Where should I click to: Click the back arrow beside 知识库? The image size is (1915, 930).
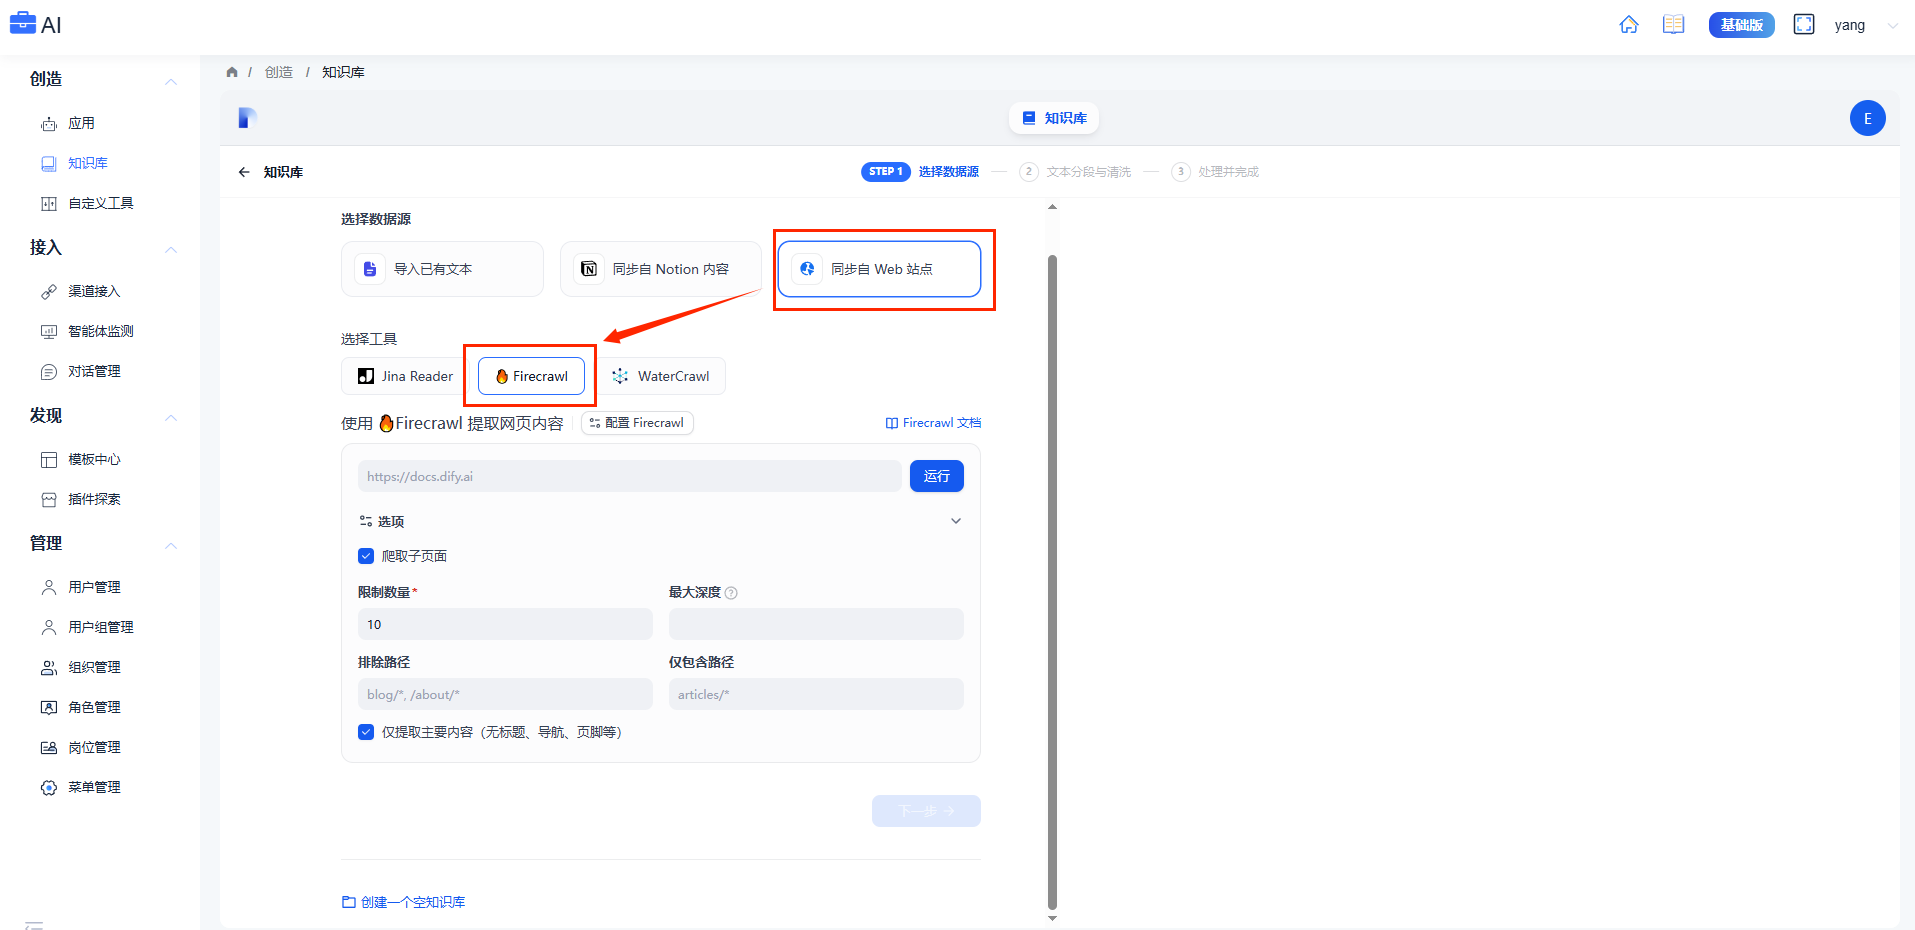click(x=244, y=172)
